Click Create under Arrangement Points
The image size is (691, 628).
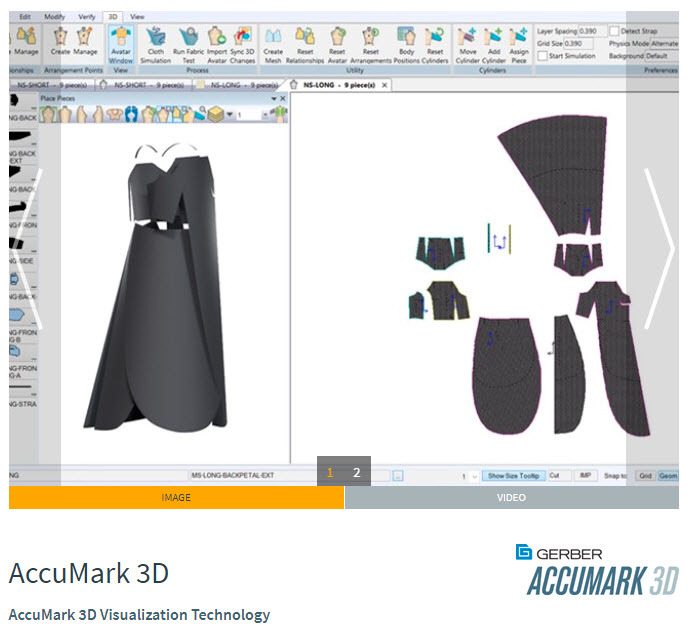(x=60, y=42)
